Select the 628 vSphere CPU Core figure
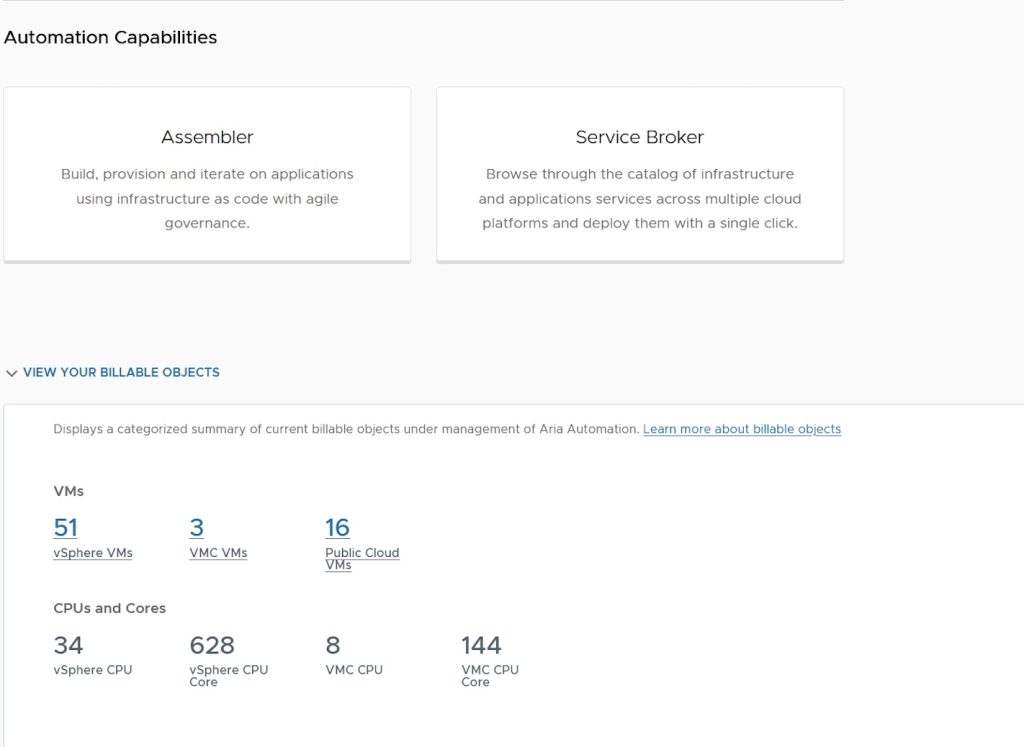 (x=212, y=645)
